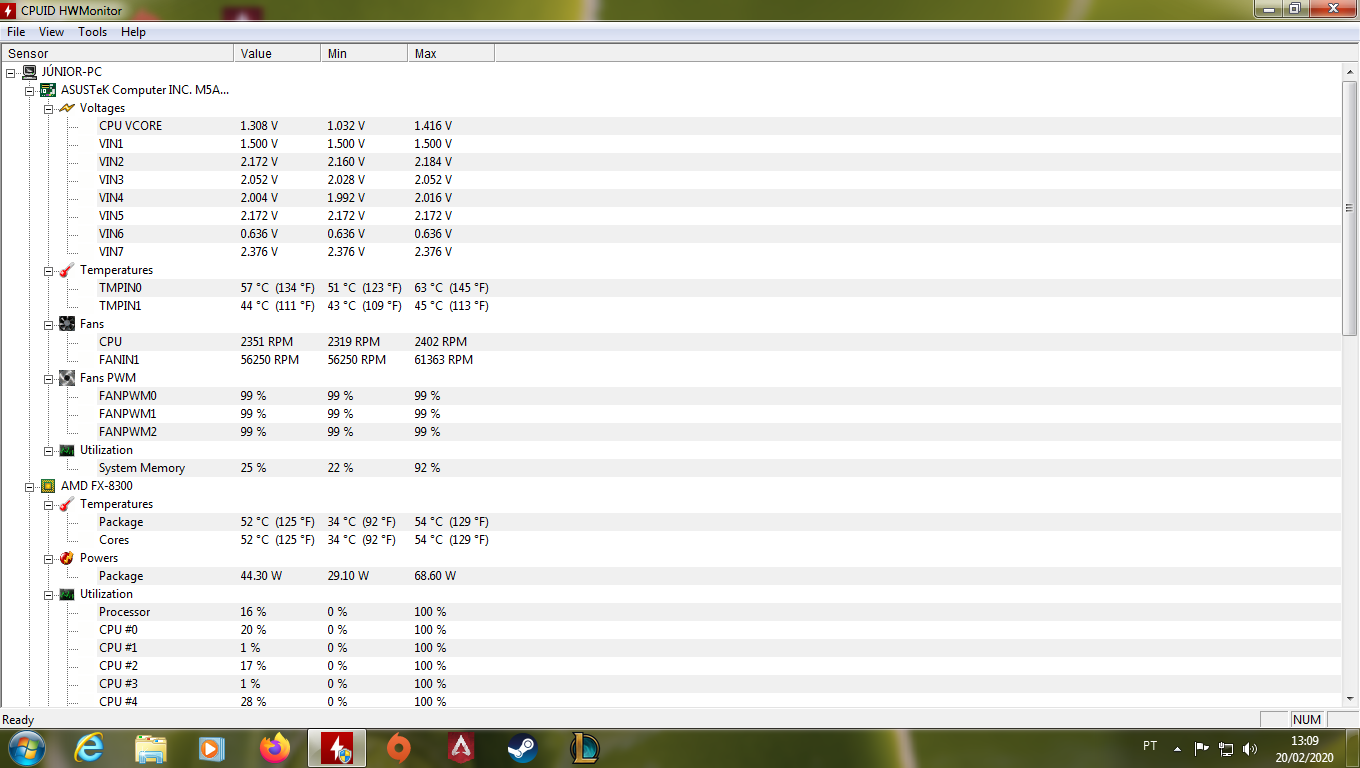Click the ASUSTeK motherboard icon
Screen dimensions: 1360x768
click(48, 90)
